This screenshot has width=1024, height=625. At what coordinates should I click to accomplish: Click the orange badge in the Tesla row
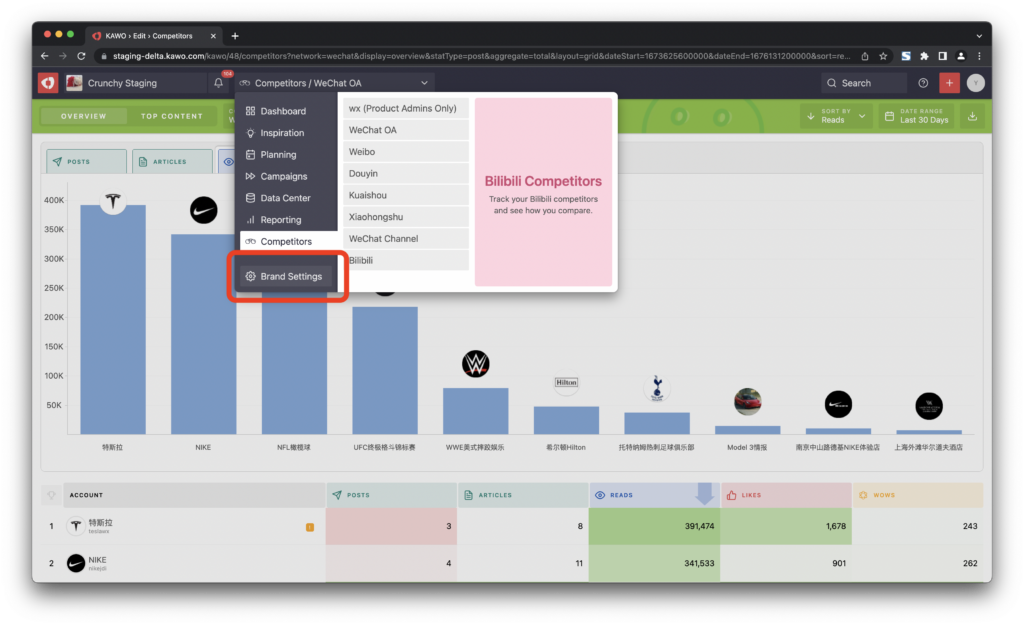(x=310, y=527)
